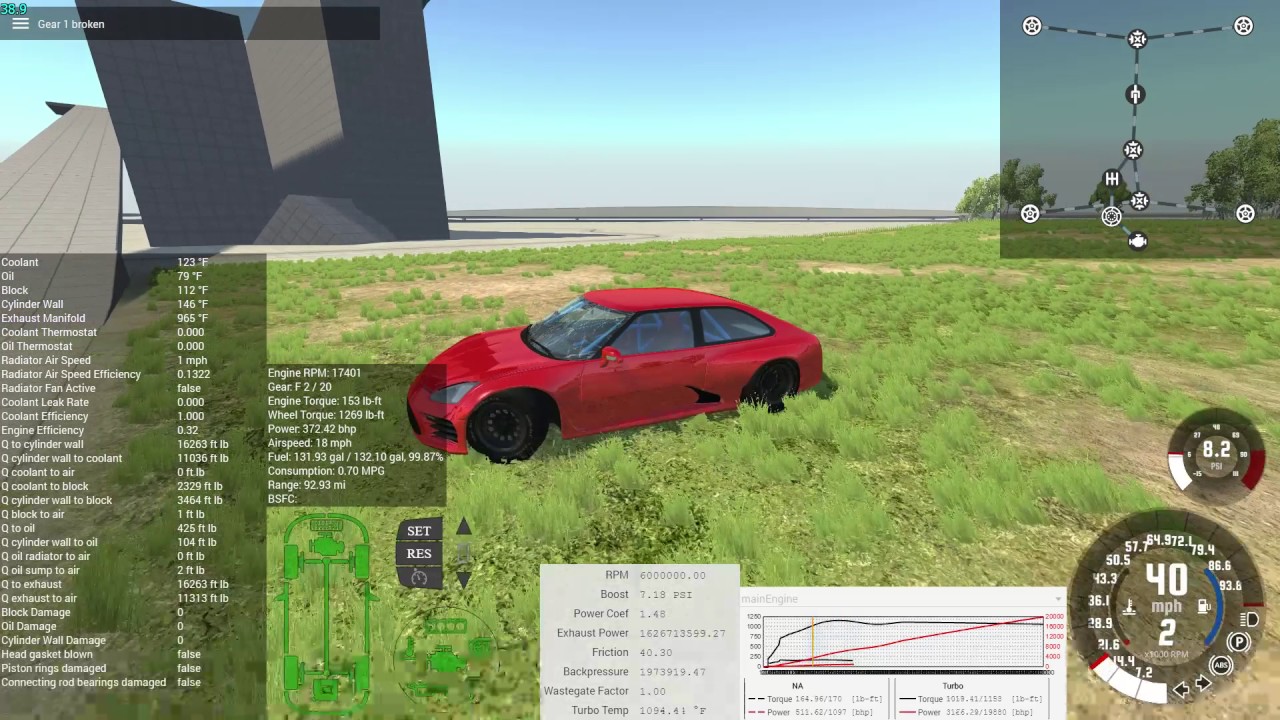Click the engine icon in the powertrain diagram
The height and width of the screenshot is (720, 1280).
click(x=1138, y=241)
